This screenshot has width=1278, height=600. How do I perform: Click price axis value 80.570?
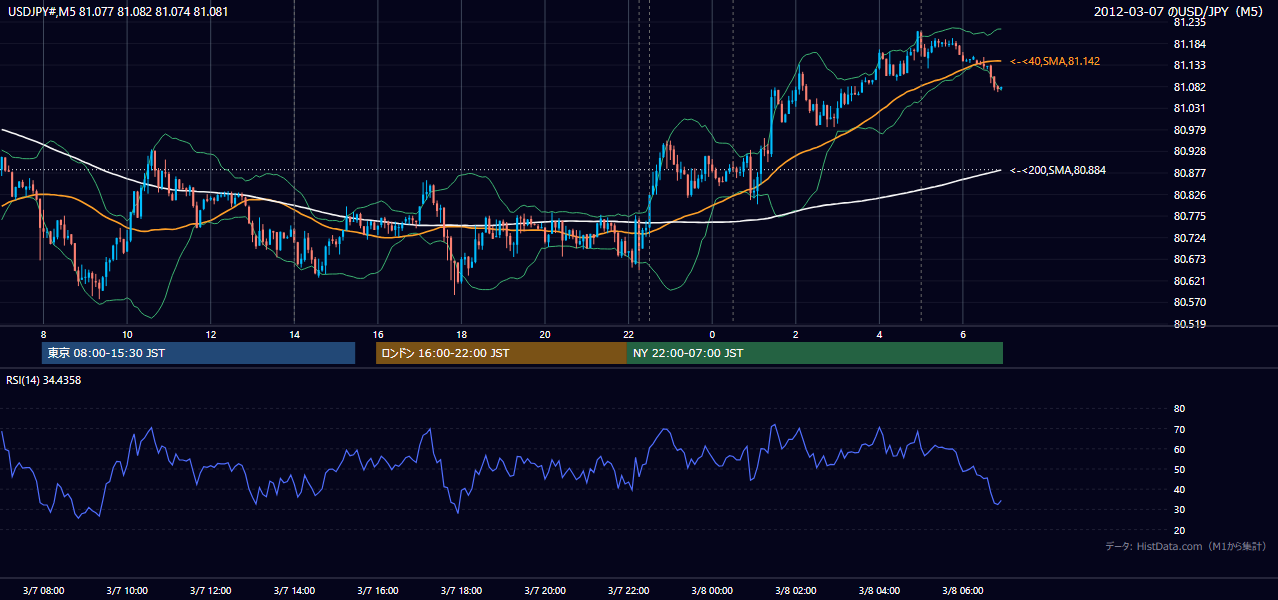pyautogui.click(x=1189, y=302)
